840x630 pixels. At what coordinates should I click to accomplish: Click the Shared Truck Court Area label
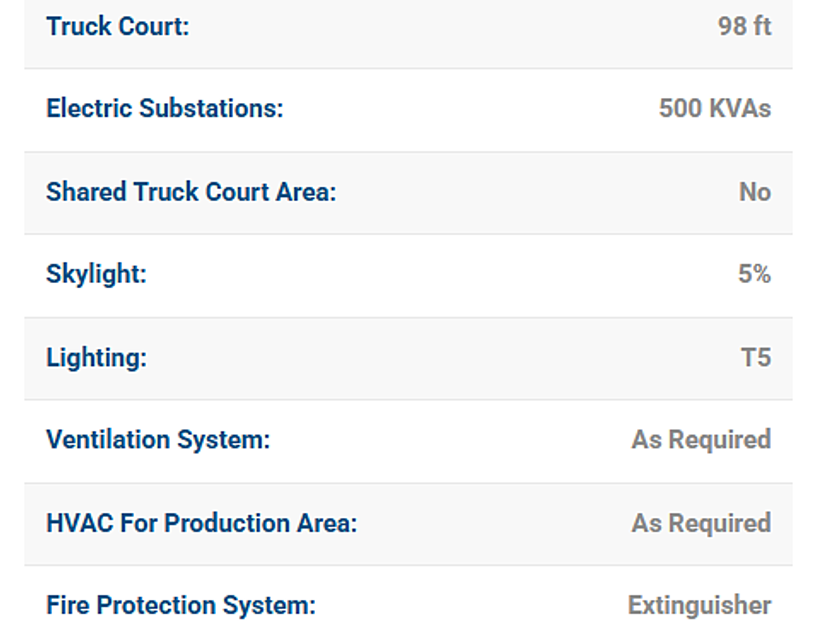(191, 192)
